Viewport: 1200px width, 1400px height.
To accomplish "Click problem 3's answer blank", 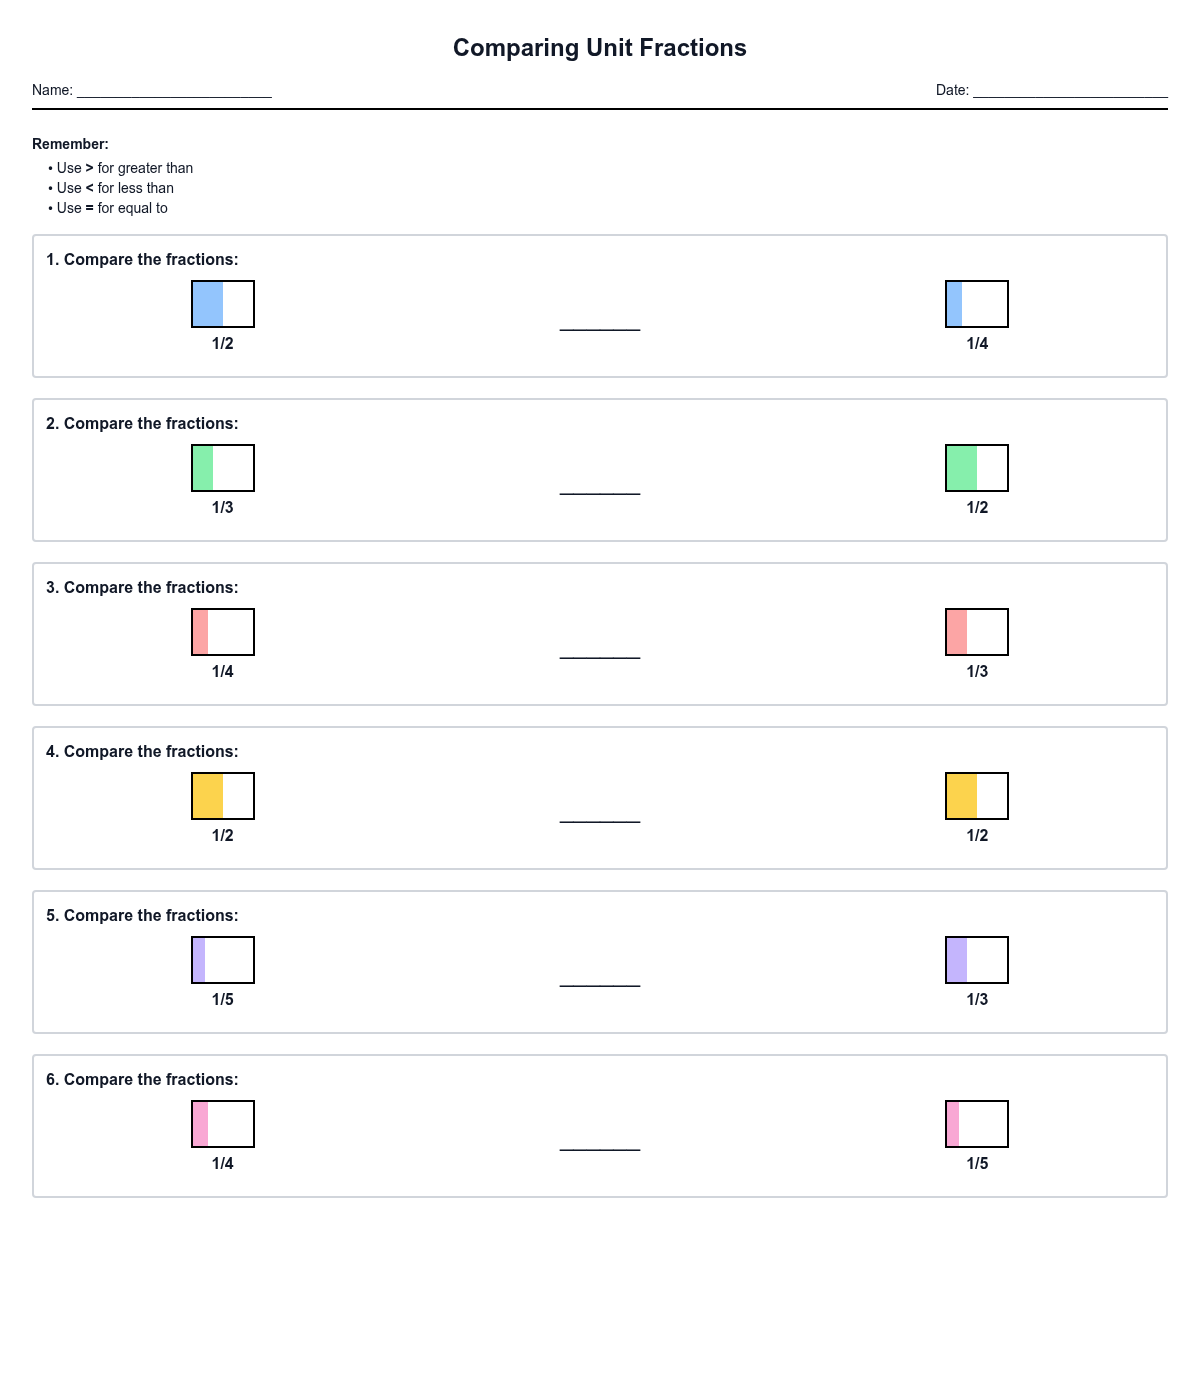I will point(600,648).
